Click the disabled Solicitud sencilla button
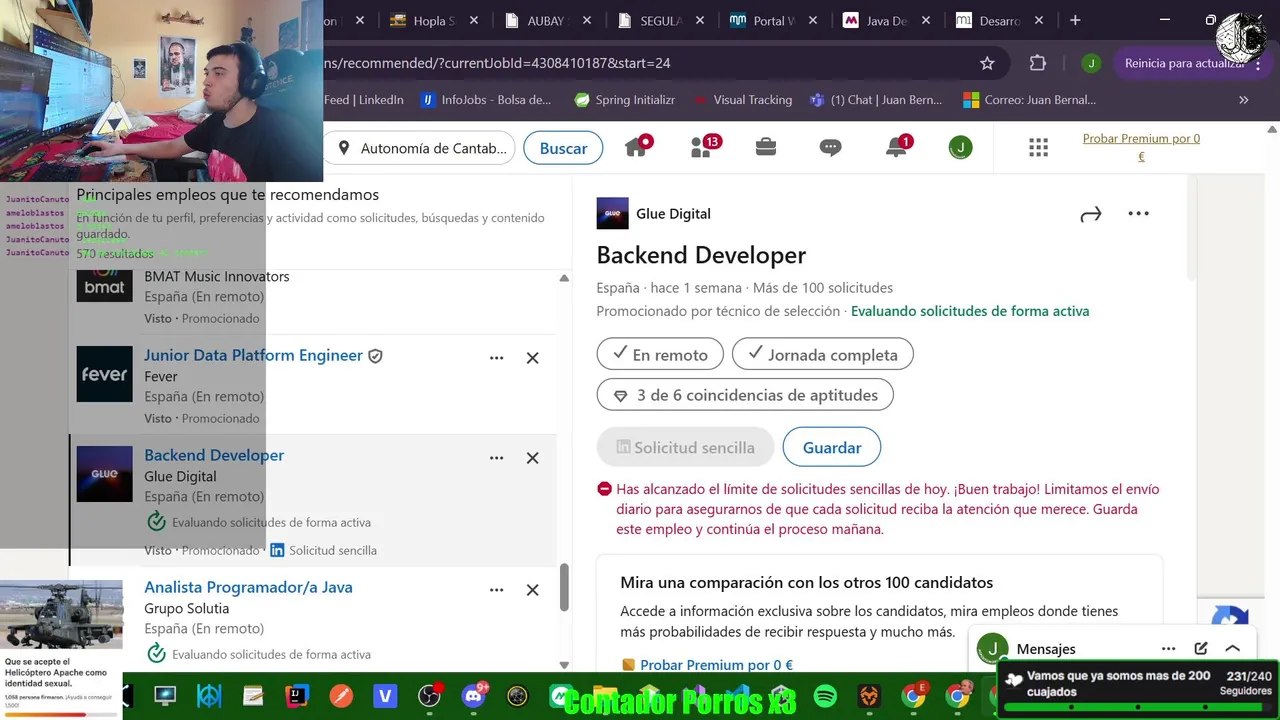The height and width of the screenshot is (720, 1280). pos(685,447)
